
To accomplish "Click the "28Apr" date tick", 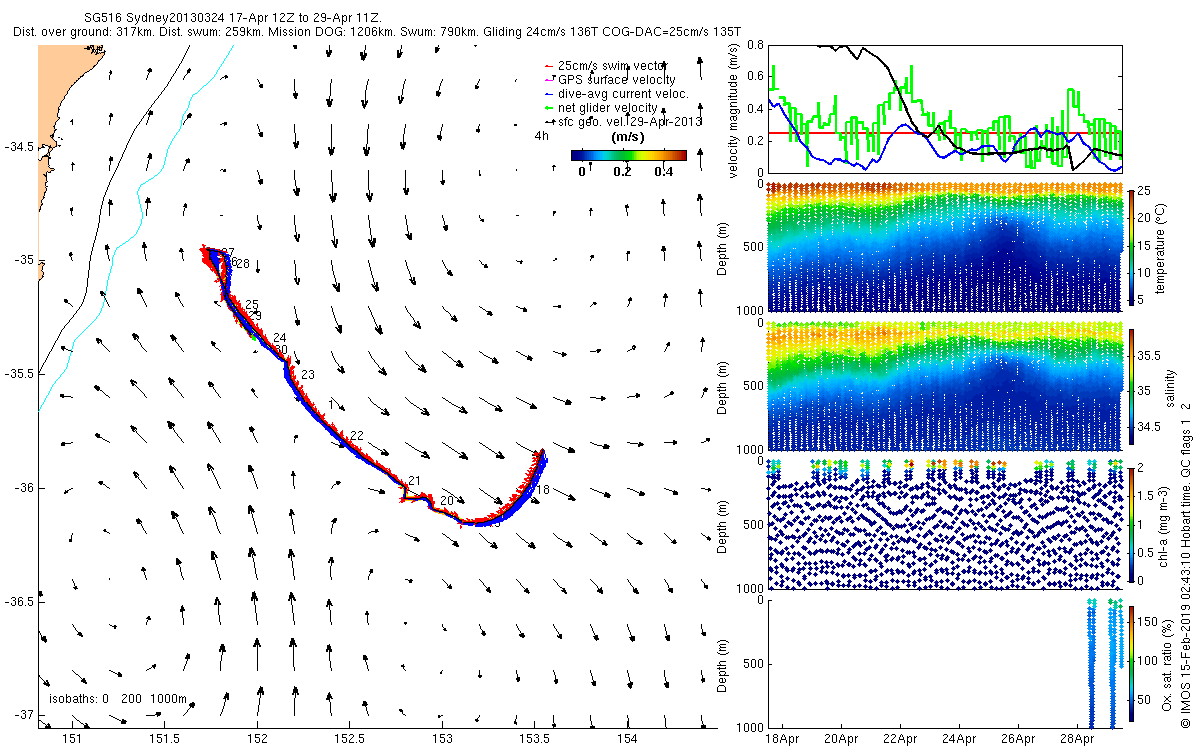I will pos(1077,739).
